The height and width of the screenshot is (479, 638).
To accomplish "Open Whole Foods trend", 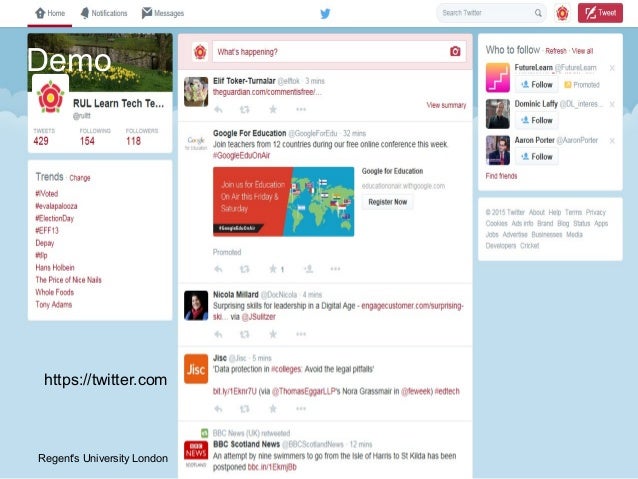I will coord(55,292).
